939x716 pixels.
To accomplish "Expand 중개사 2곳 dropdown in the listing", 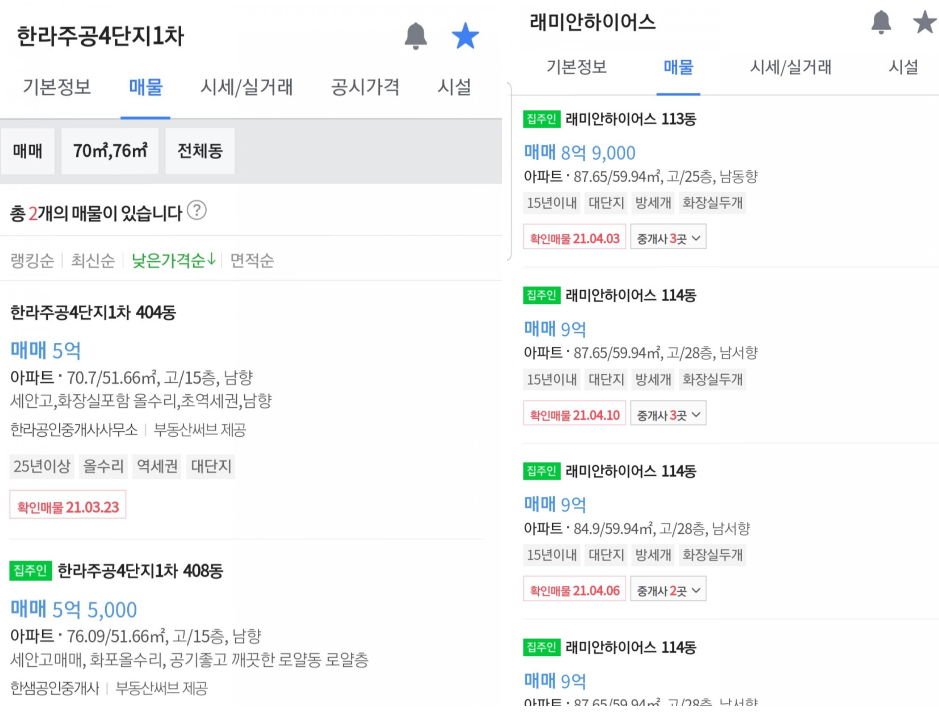I will (668, 590).
